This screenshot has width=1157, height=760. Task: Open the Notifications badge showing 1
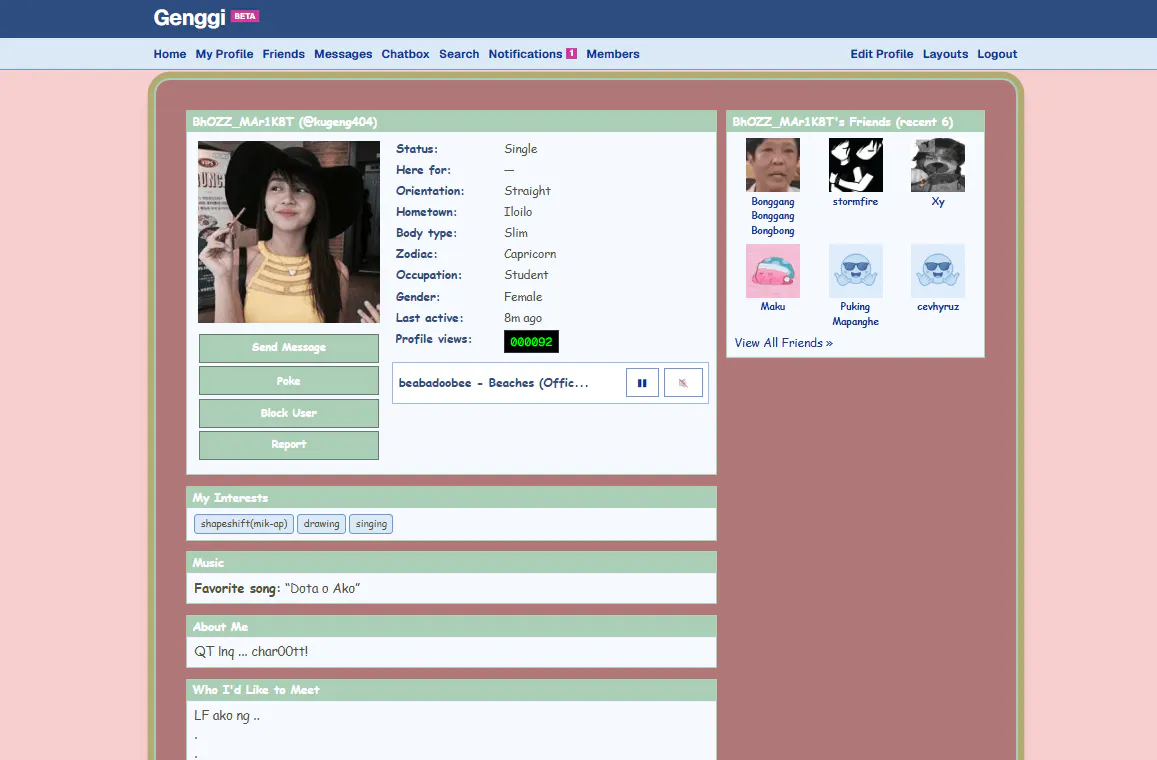[x=571, y=53]
